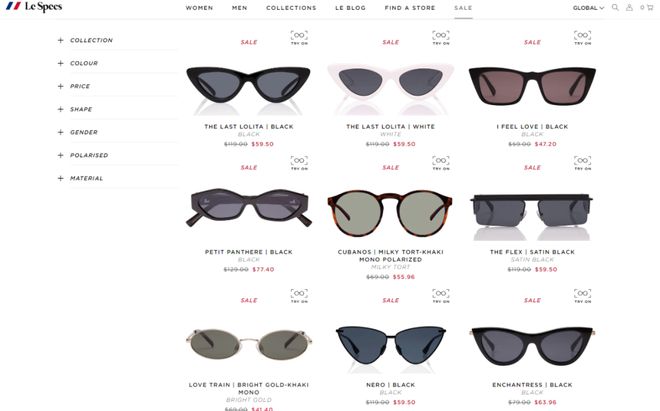
Task: Click Try On icon for Cubanos Milky Tort
Action: pos(441,163)
